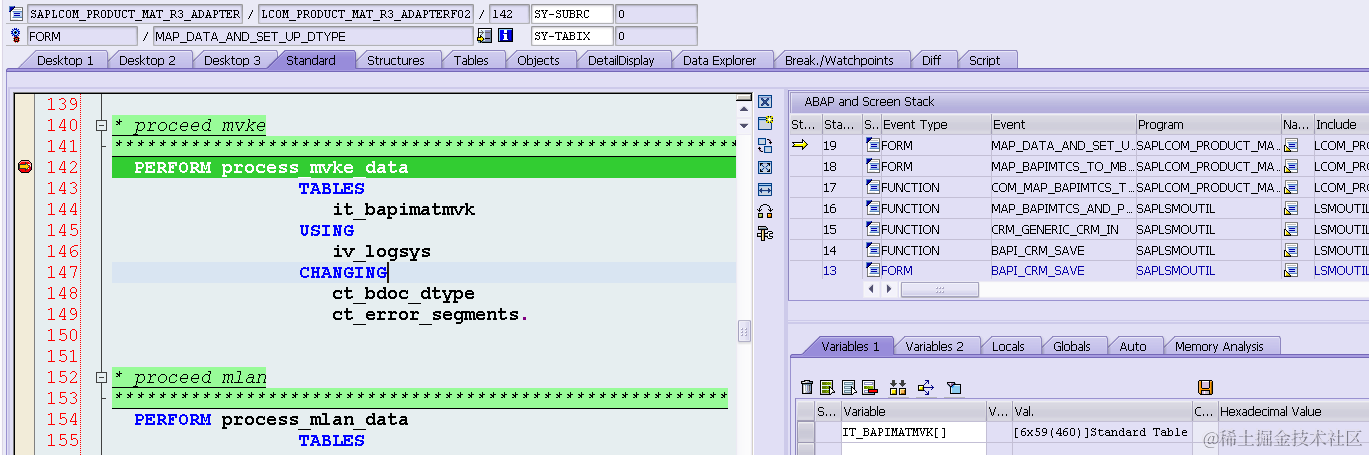The width and height of the screenshot is (1369, 455).
Task: Open the Data Explorer tab
Action: [719, 60]
